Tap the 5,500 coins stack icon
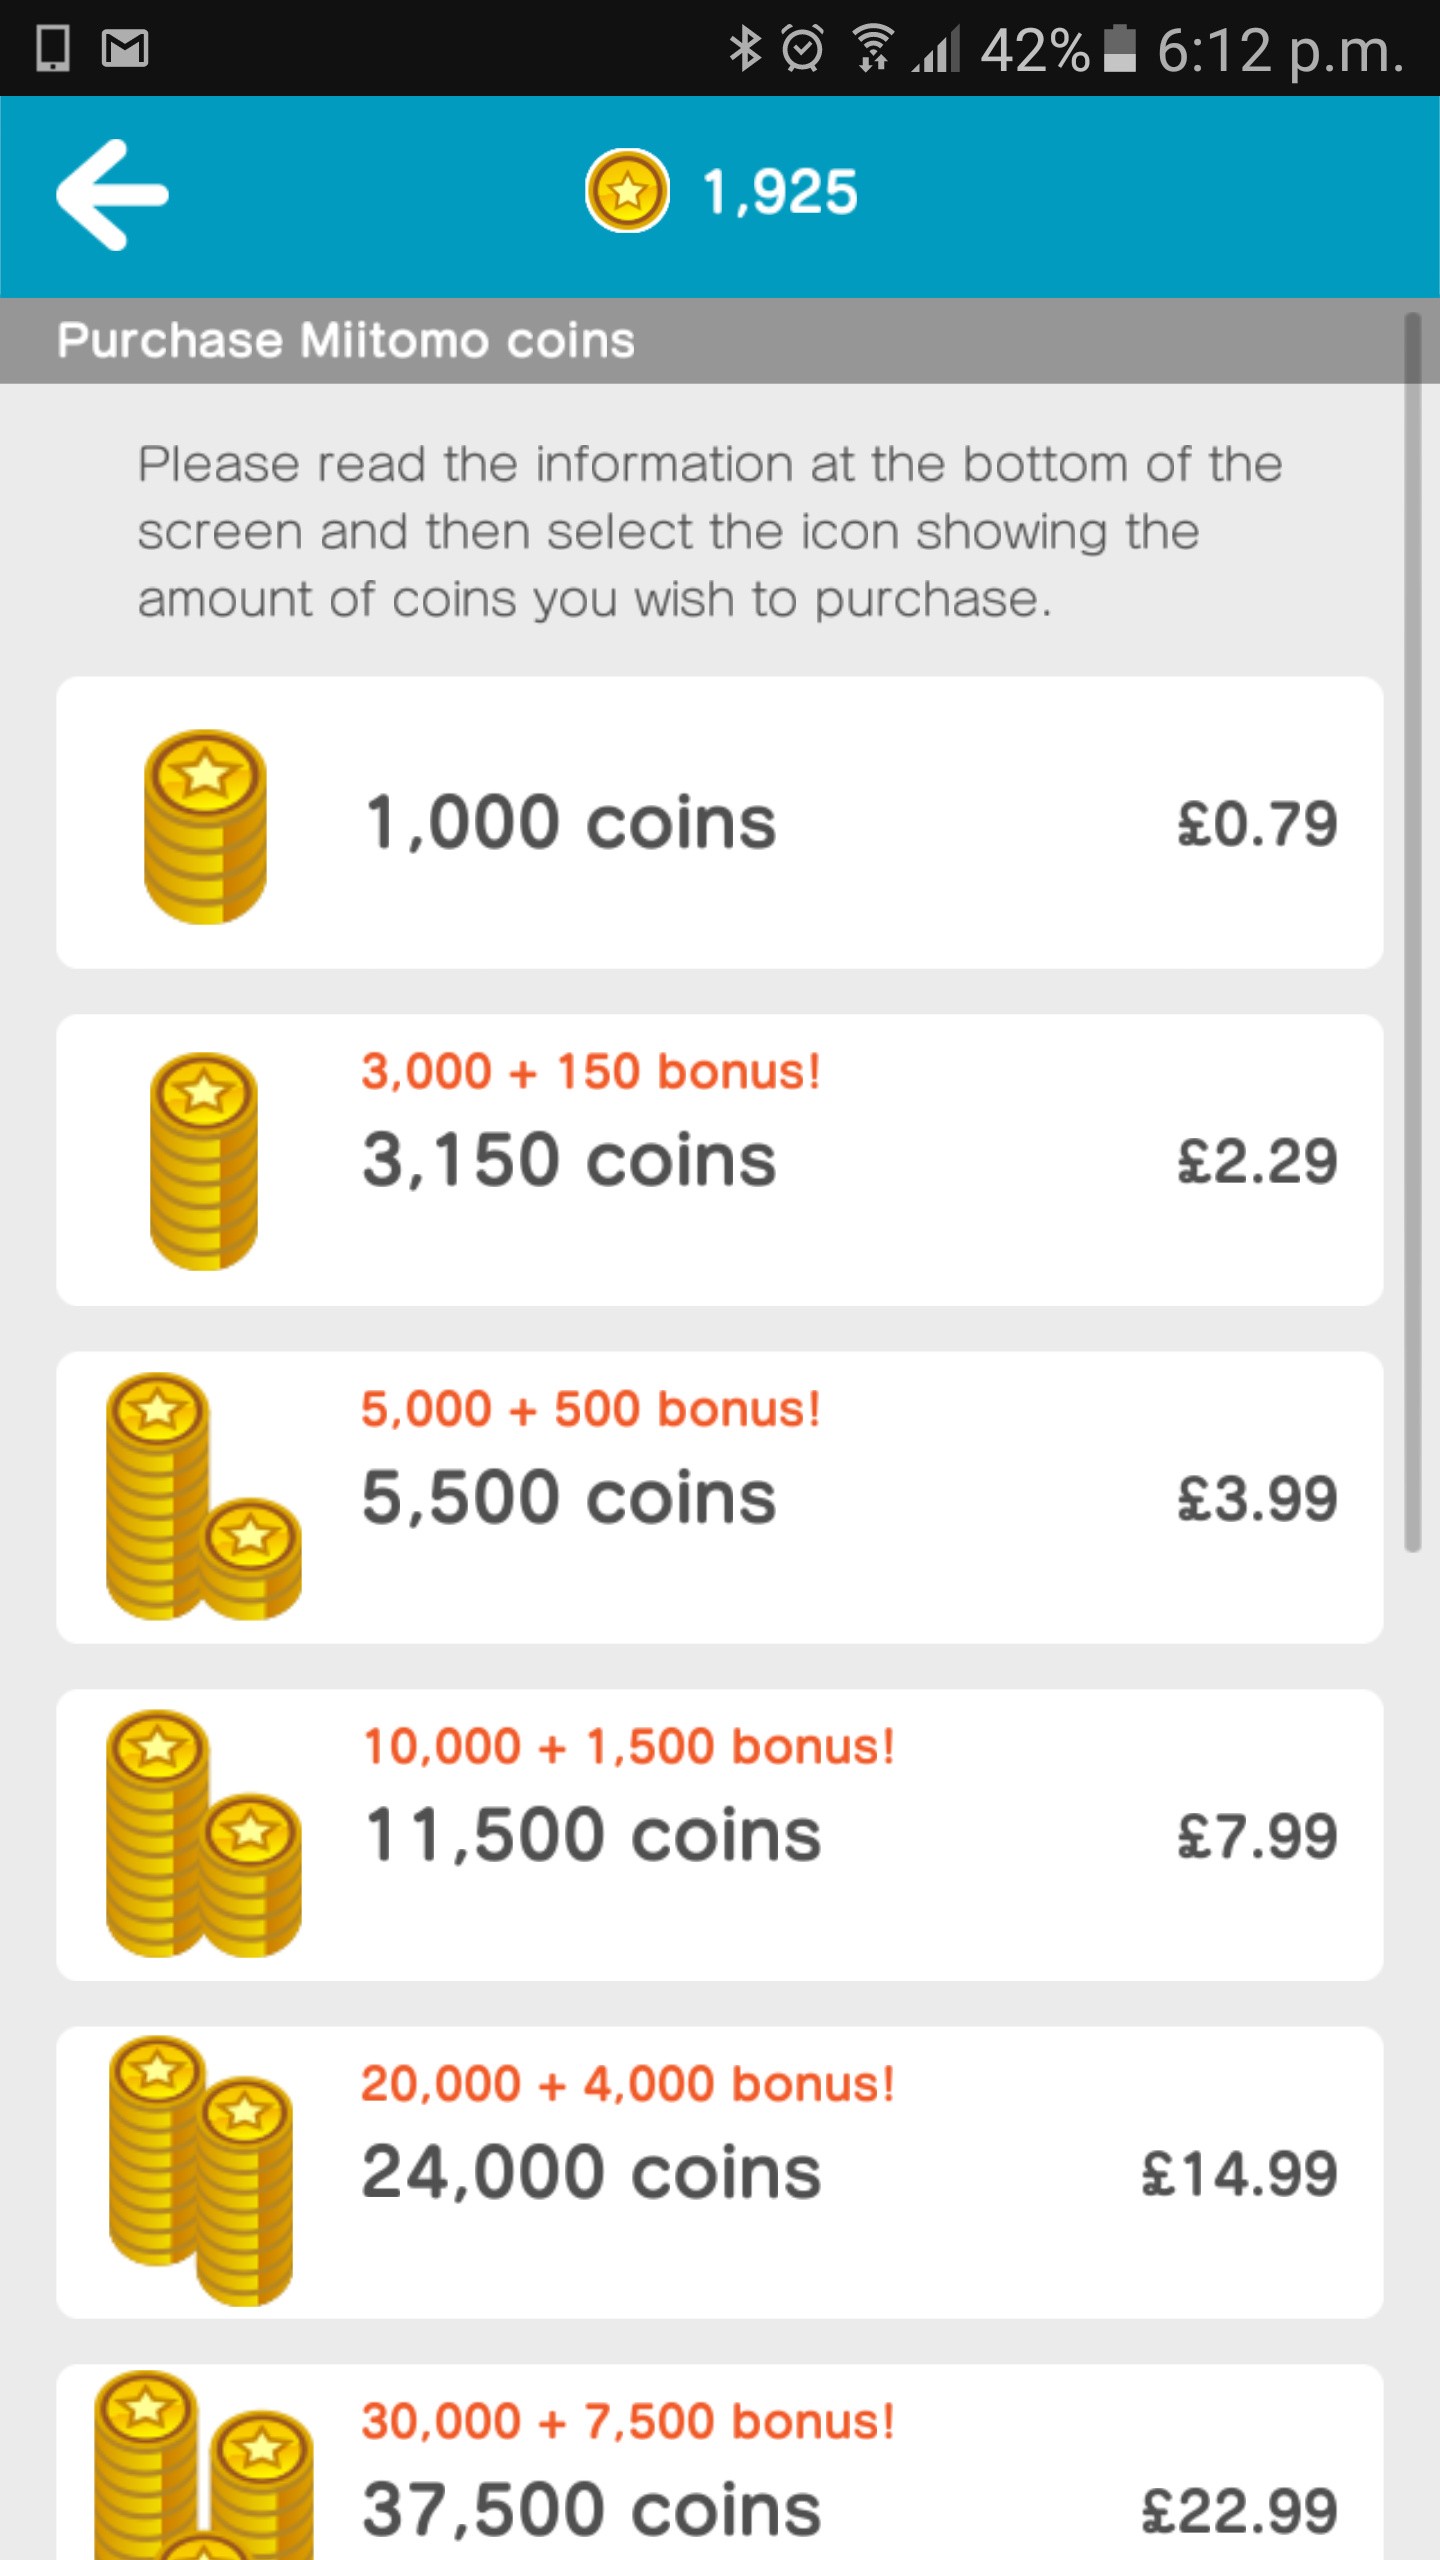This screenshot has height=2560, width=1440. 203,1497
